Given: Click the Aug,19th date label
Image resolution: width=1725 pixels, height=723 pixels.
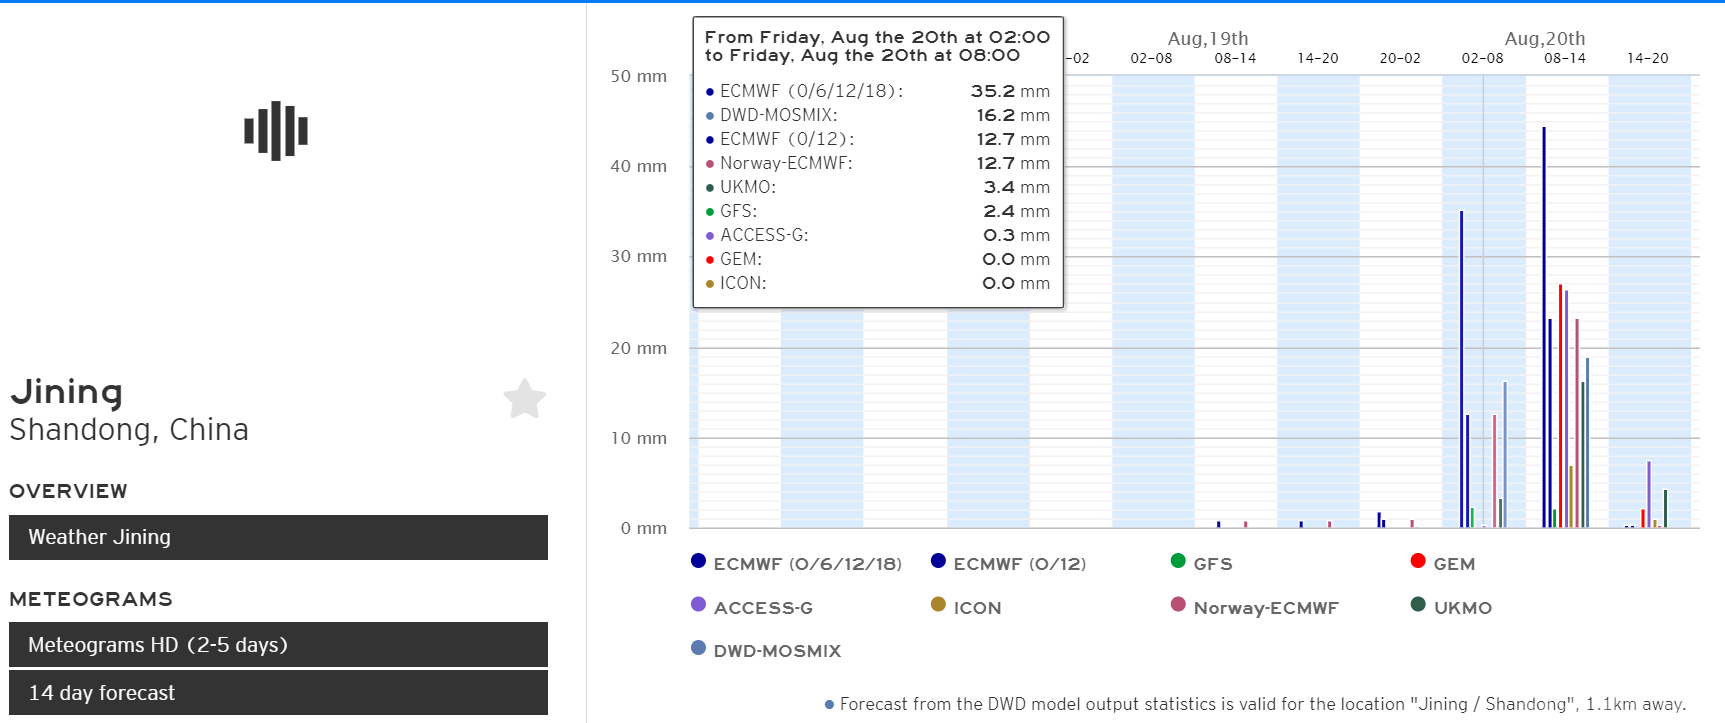Looking at the screenshot, I should 1208,38.
